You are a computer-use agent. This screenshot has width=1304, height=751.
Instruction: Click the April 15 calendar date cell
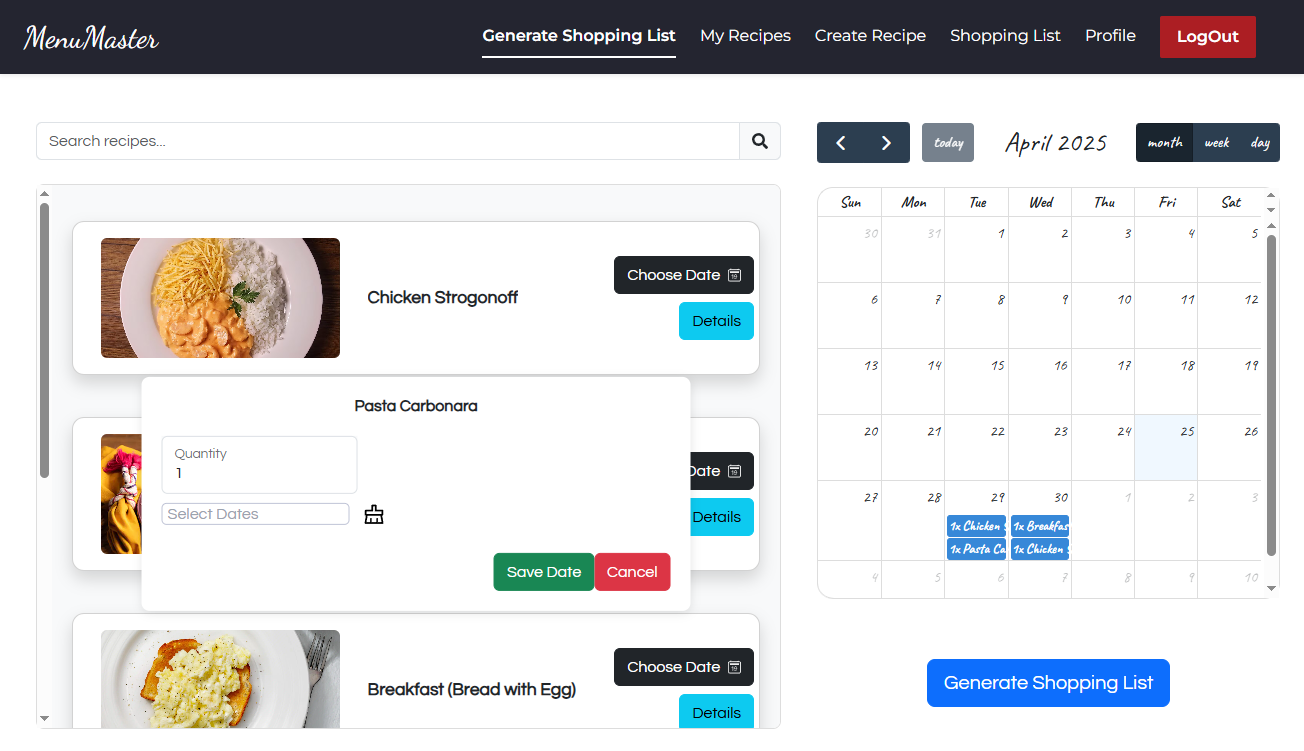[976, 382]
